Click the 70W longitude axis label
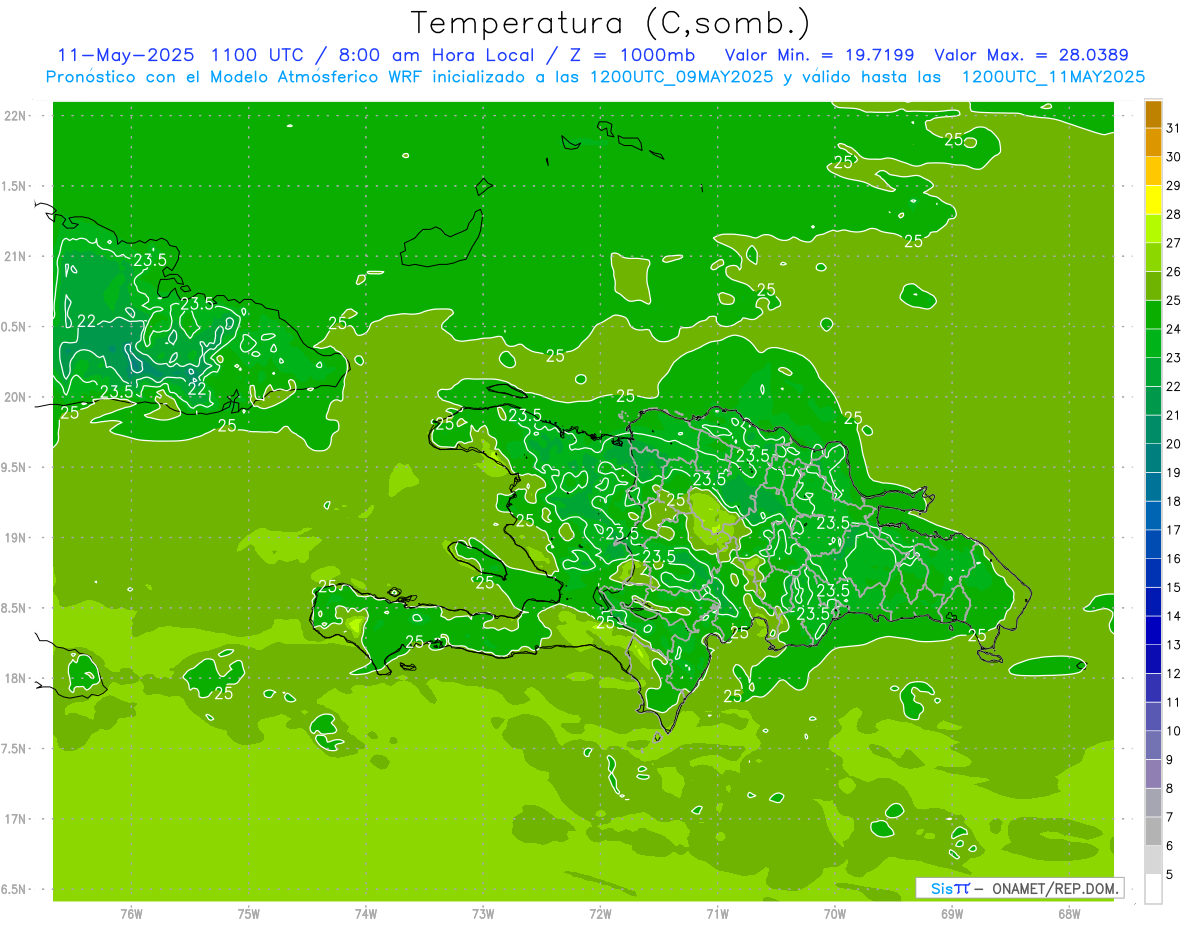 tap(834, 914)
